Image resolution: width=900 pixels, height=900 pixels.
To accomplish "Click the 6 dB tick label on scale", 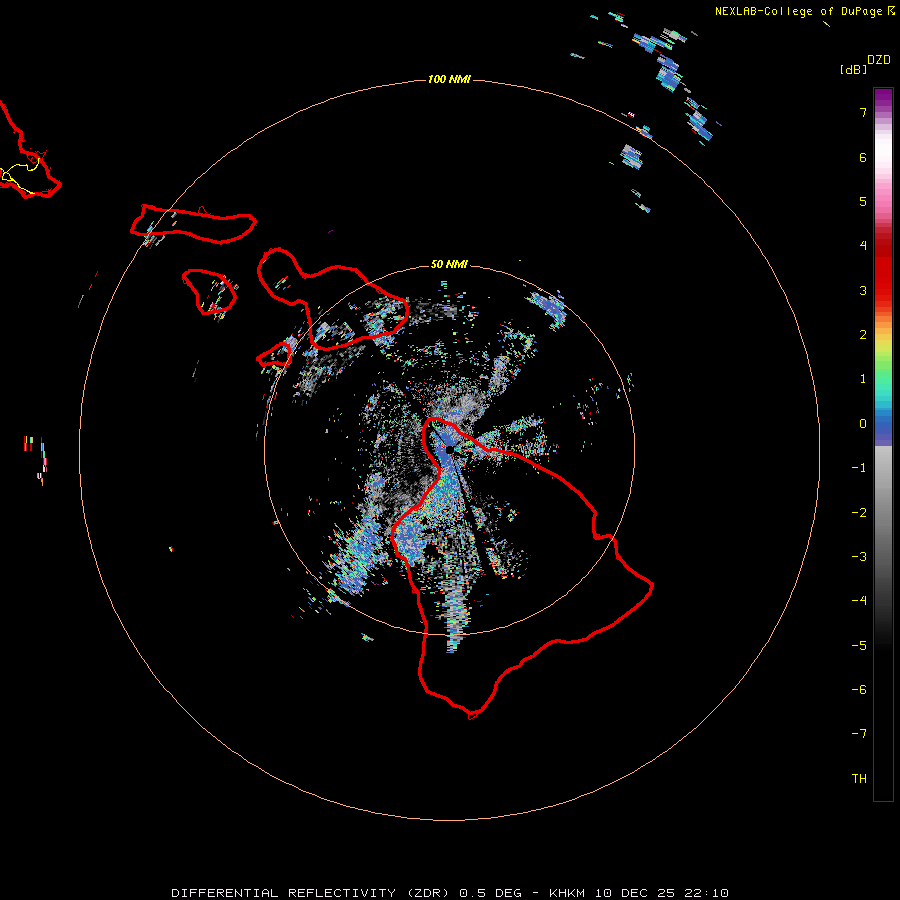I will (863, 157).
